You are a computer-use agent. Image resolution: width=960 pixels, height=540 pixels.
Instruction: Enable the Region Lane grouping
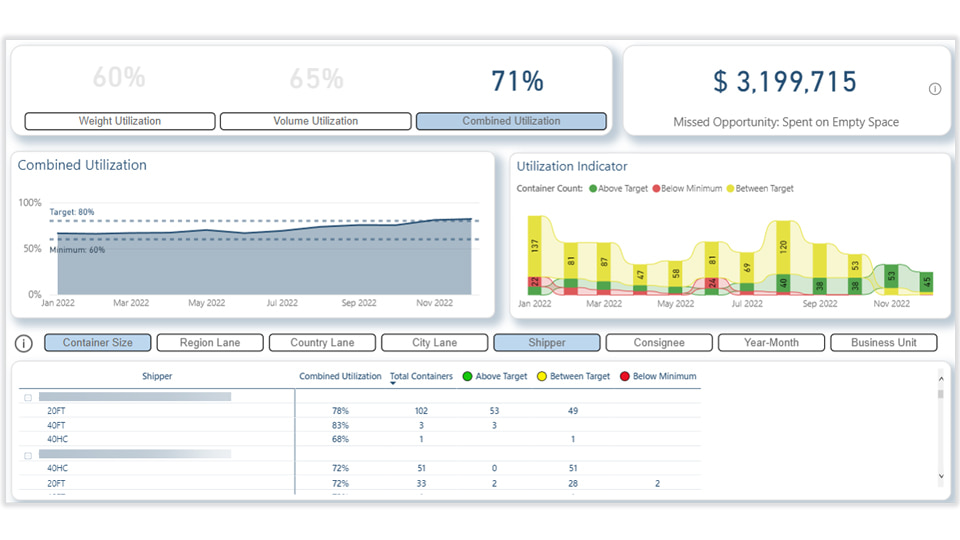pos(210,343)
